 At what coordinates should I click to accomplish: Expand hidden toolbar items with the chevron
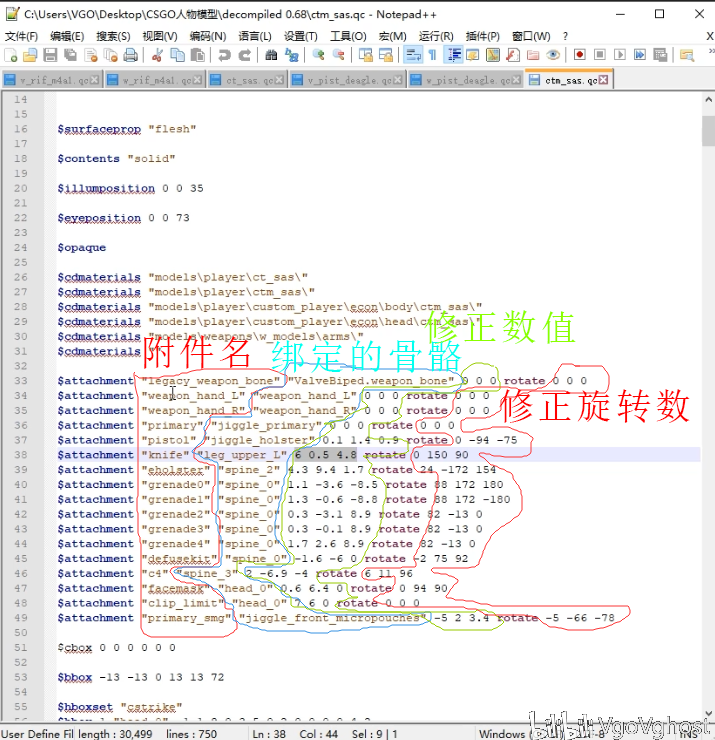(711, 51)
